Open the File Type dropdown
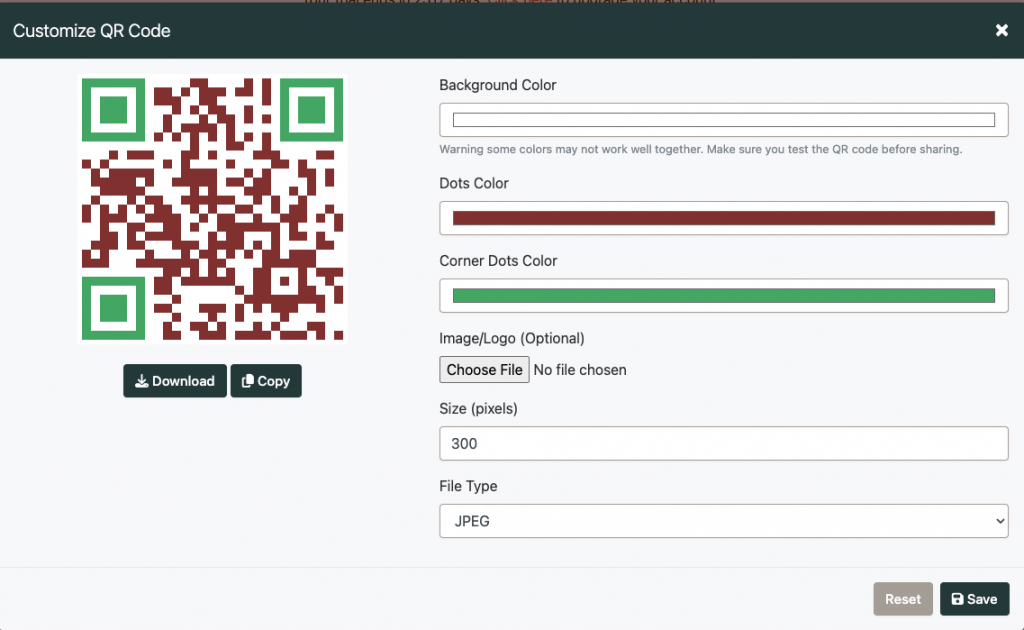This screenshot has height=630, width=1024. point(724,521)
